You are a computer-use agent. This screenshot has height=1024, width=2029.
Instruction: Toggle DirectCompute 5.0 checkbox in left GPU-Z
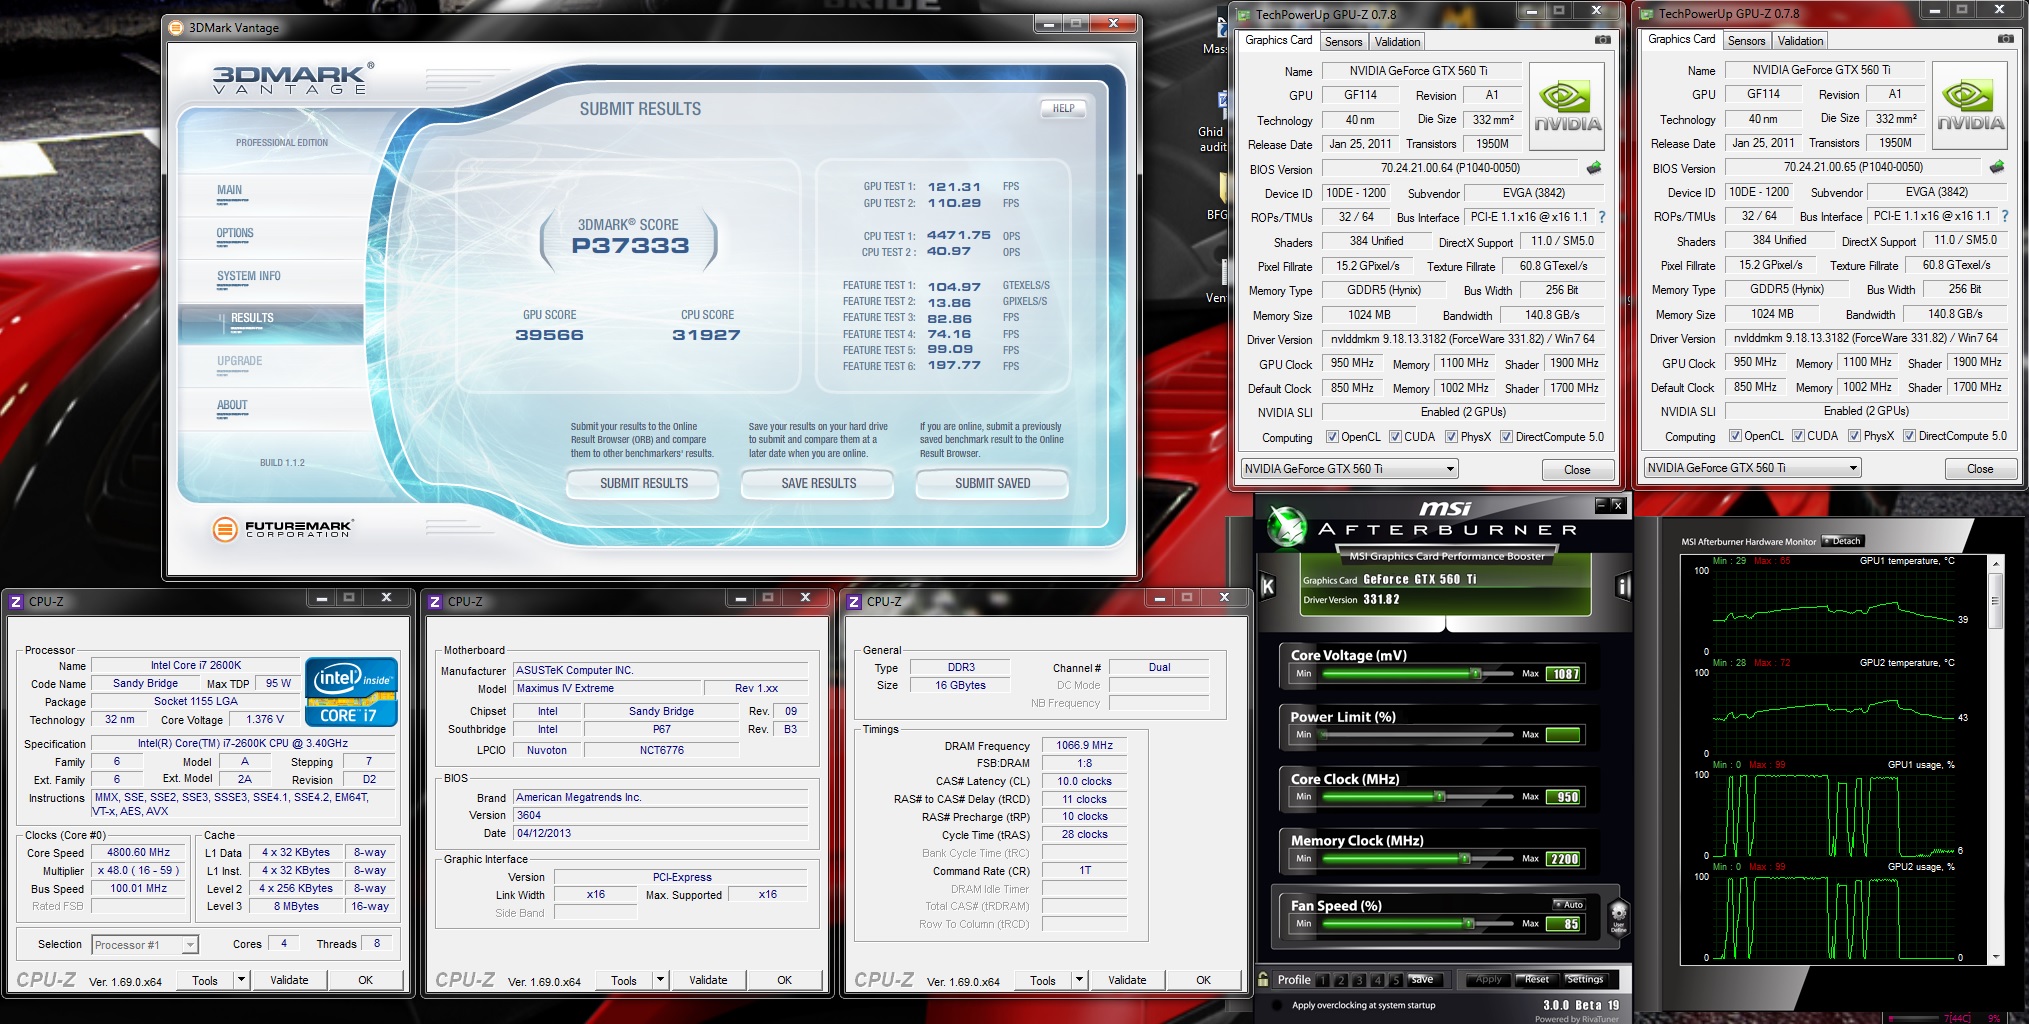pyautogui.click(x=1506, y=437)
